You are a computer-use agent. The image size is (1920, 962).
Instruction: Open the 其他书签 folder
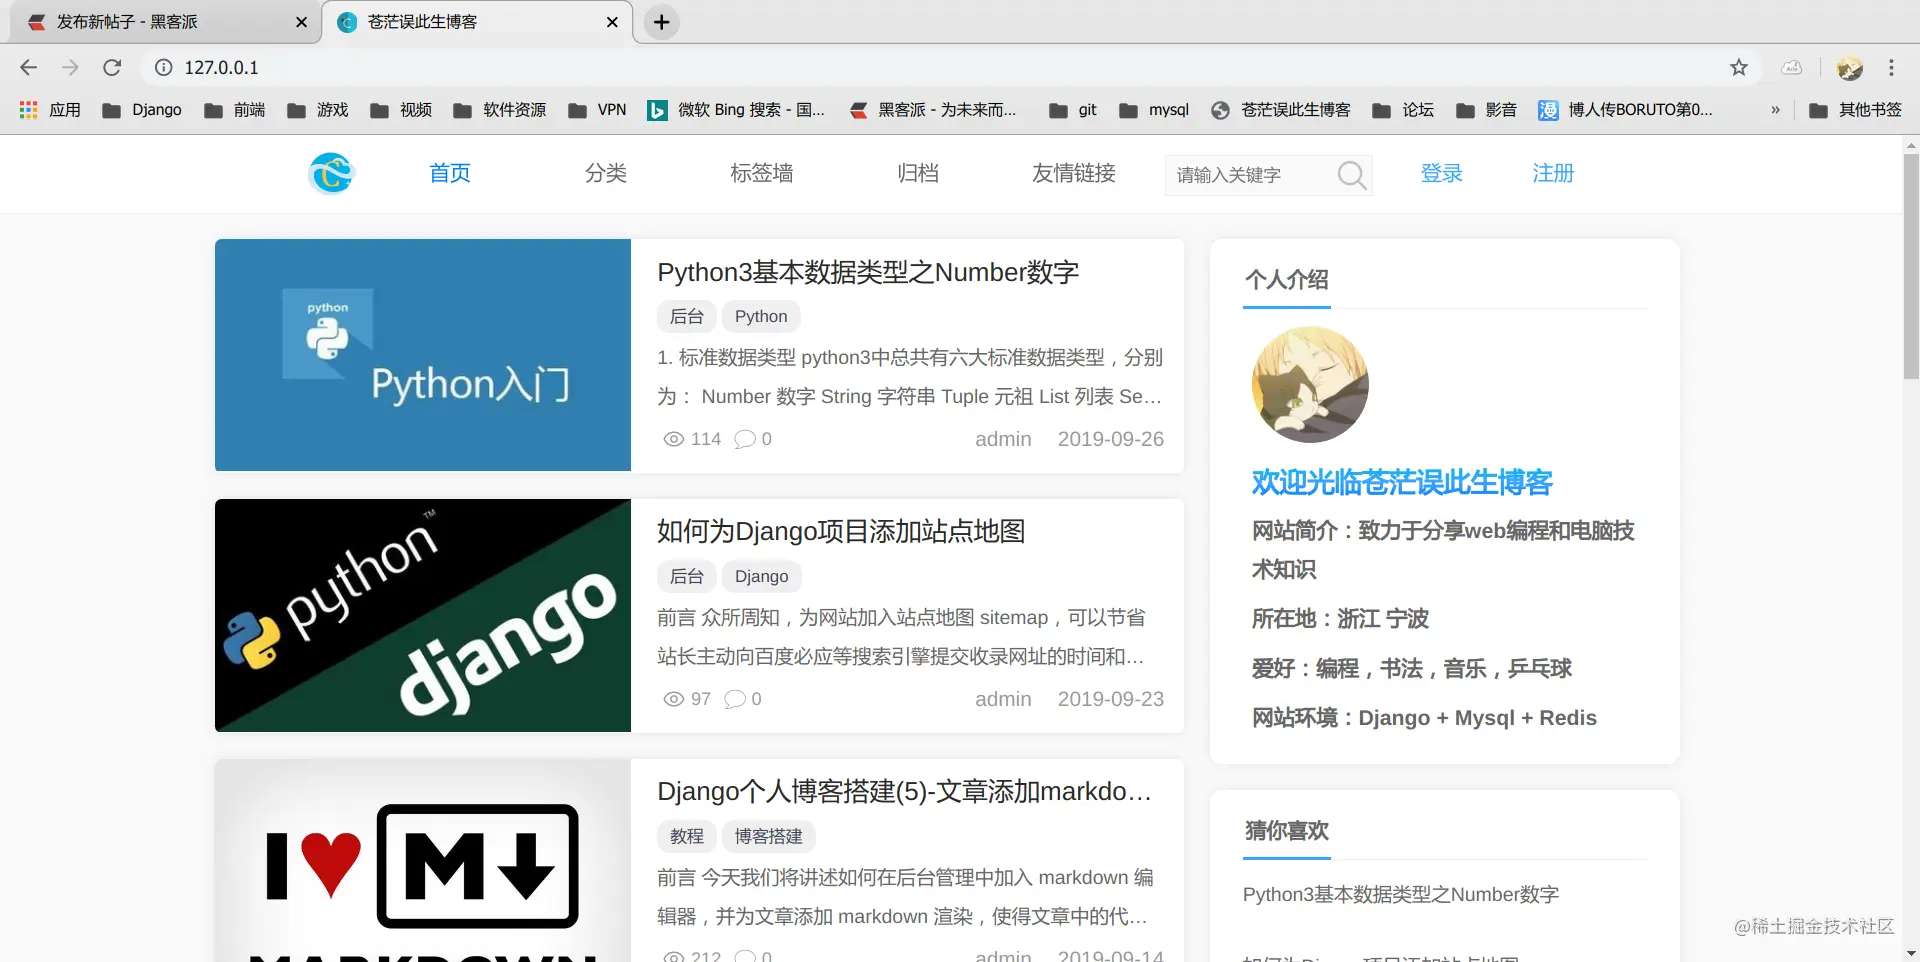(x=1856, y=110)
